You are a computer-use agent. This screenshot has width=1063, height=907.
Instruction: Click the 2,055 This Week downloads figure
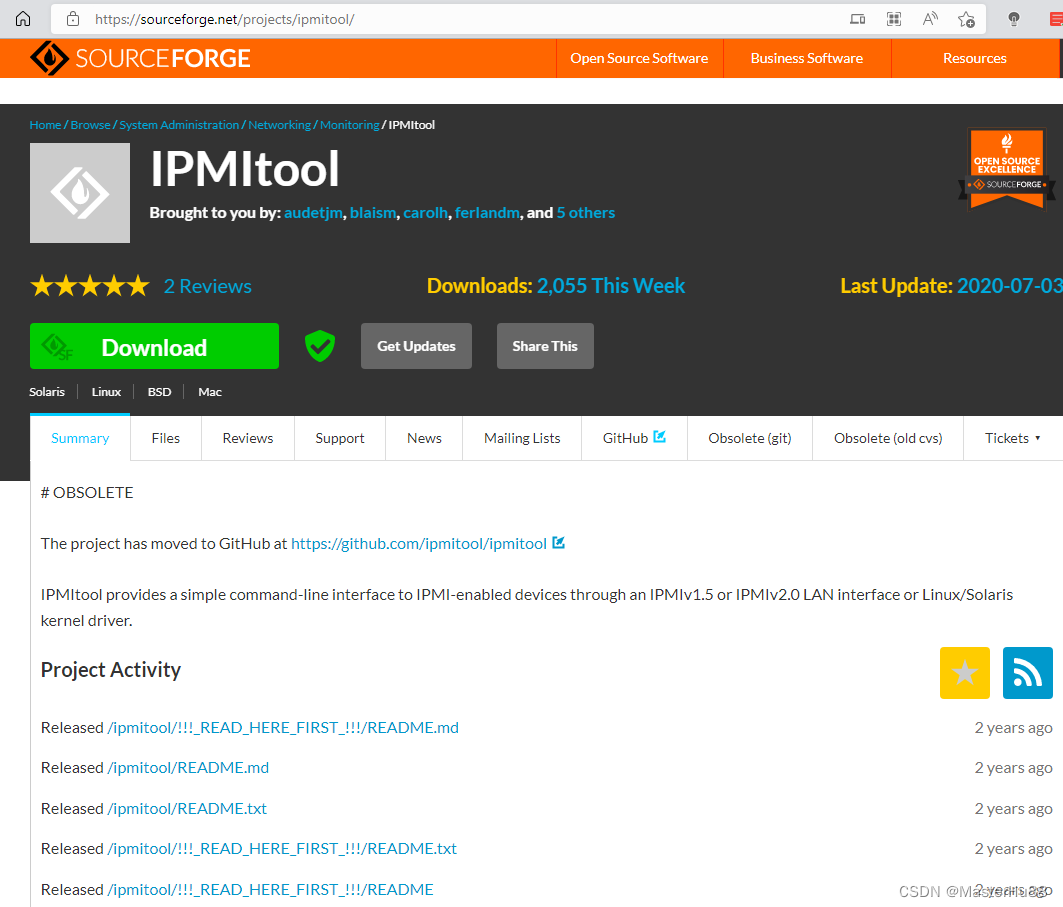tap(611, 286)
